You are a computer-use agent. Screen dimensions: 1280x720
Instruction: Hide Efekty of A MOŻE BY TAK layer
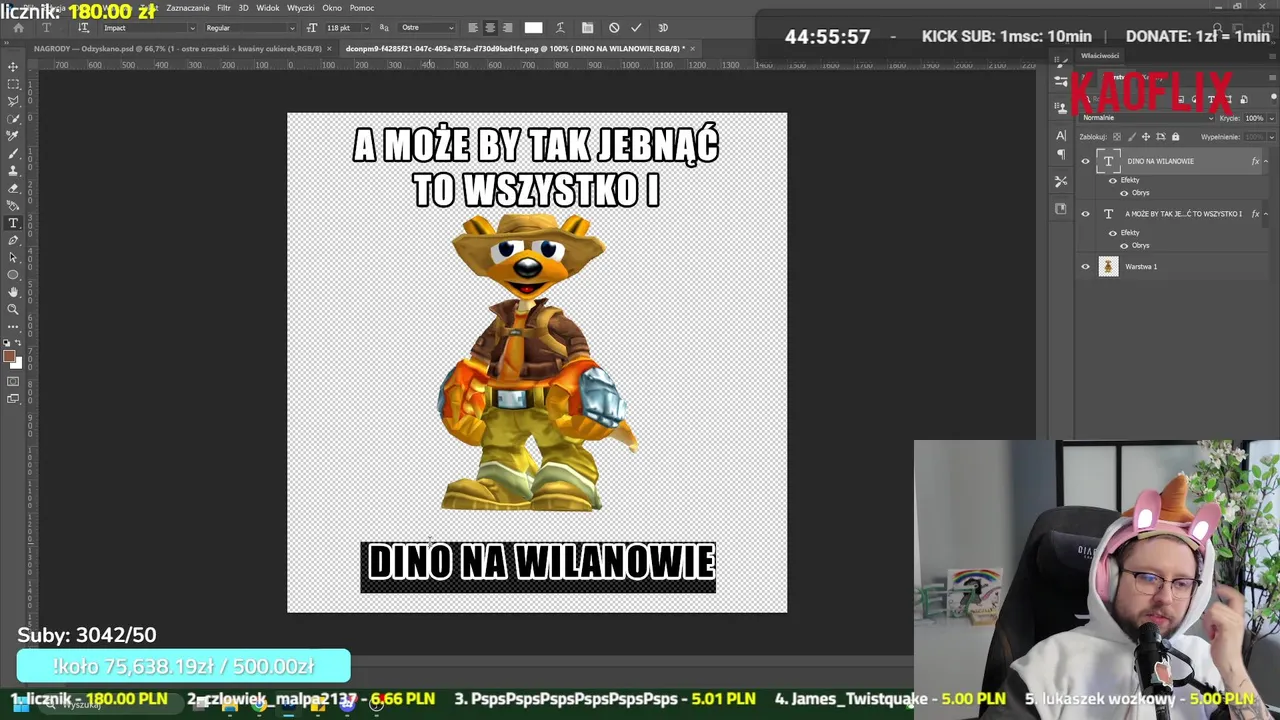click(x=1113, y=233)
